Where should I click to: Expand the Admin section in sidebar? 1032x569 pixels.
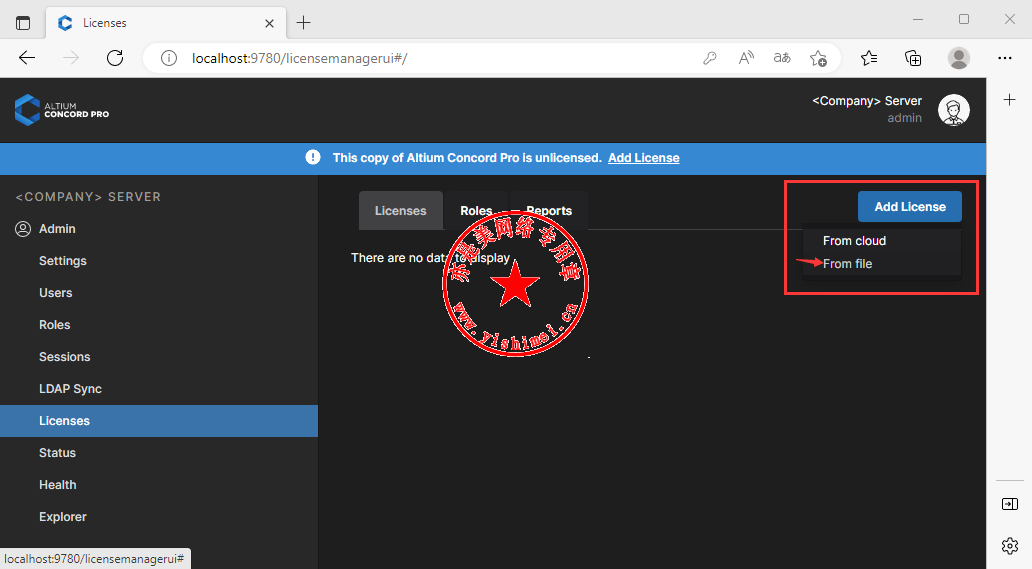point(57,229)
